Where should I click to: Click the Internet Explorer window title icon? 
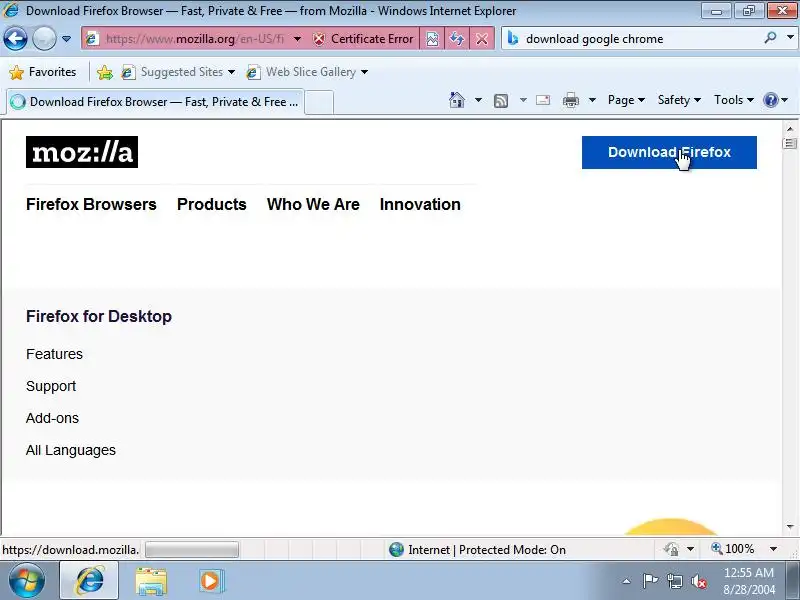pos(11,10)
